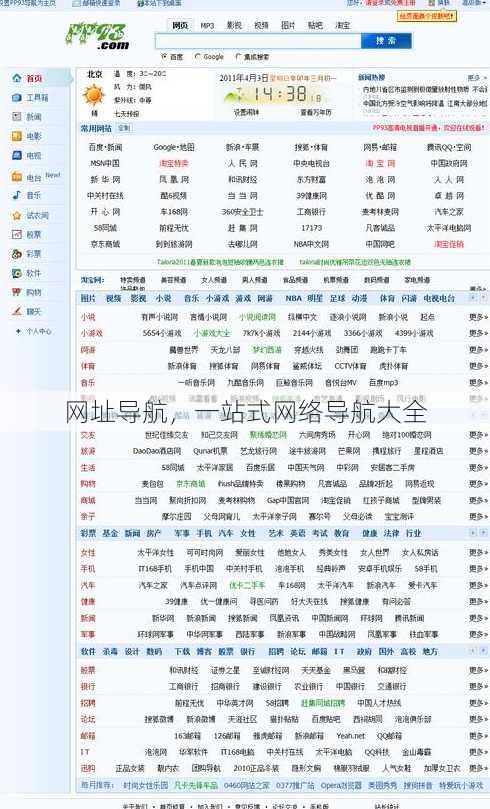Open the 电影 movies sidebar icon
The image size is (490, 809).
[x=17, y=136]
